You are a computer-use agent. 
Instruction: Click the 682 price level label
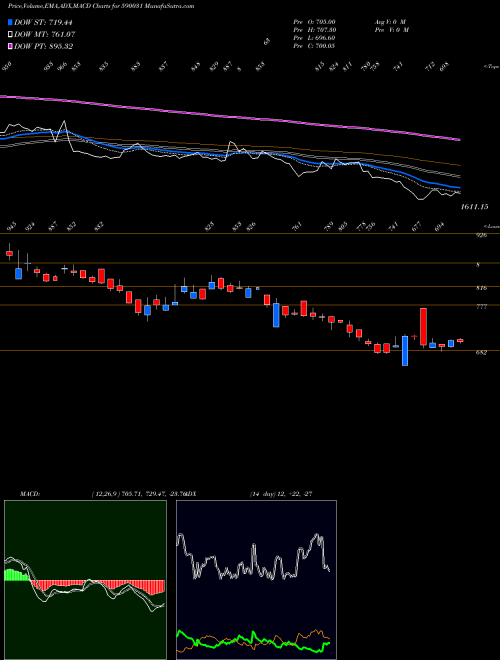pos(481,353)
